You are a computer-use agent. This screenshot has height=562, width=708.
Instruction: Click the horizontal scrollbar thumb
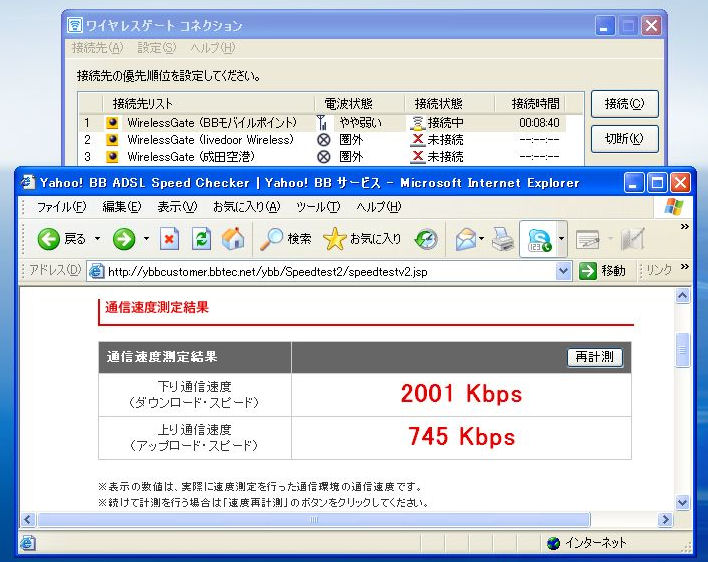coord(314,520)
